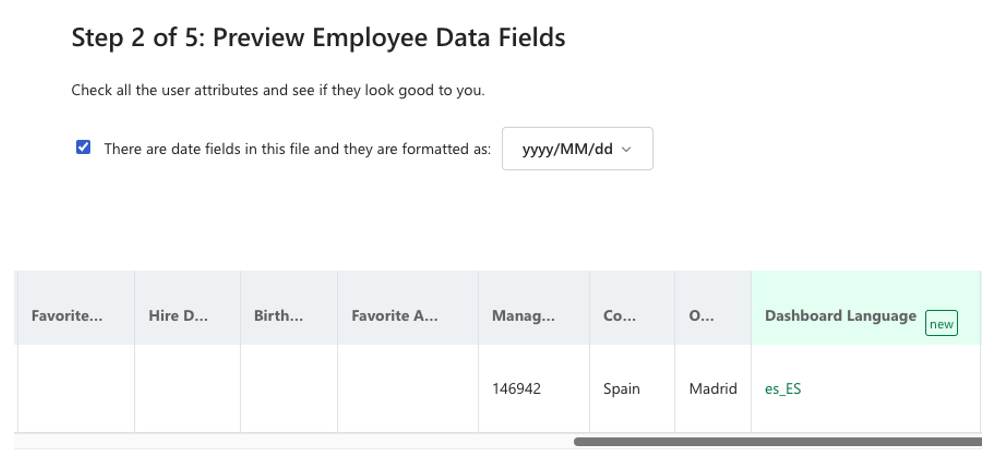Select the Dashboard Language column header
The height and width of the screenshot is (467, 1006).
point(840,316)
